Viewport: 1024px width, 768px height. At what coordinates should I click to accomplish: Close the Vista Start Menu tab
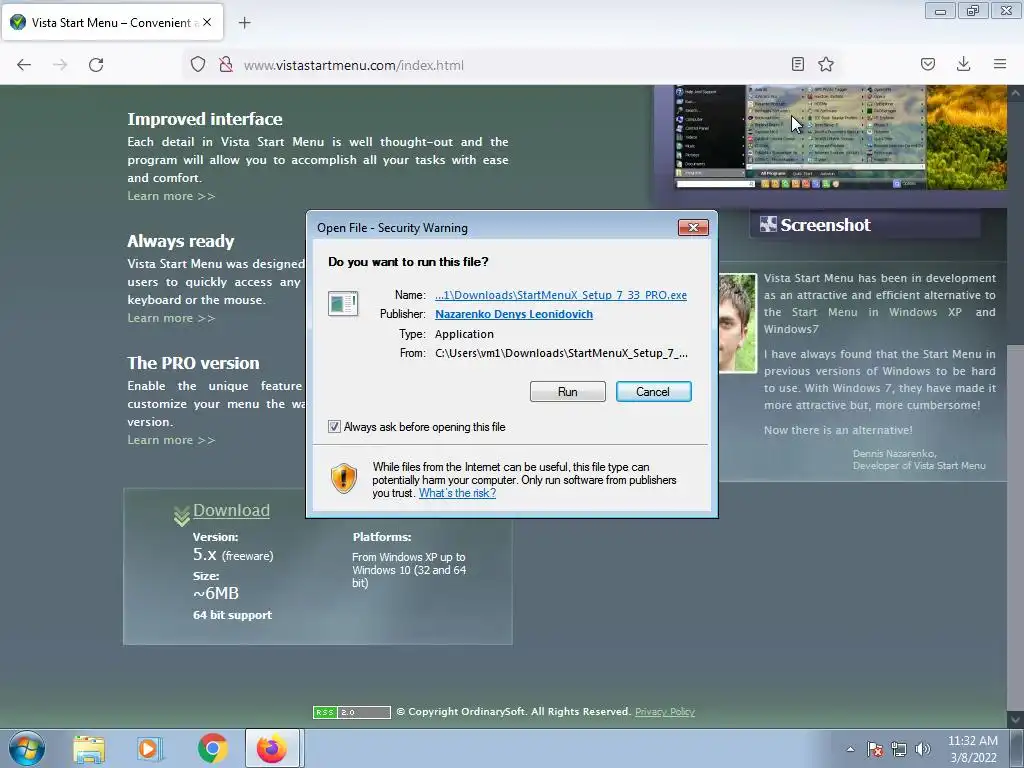click(207, 22)
